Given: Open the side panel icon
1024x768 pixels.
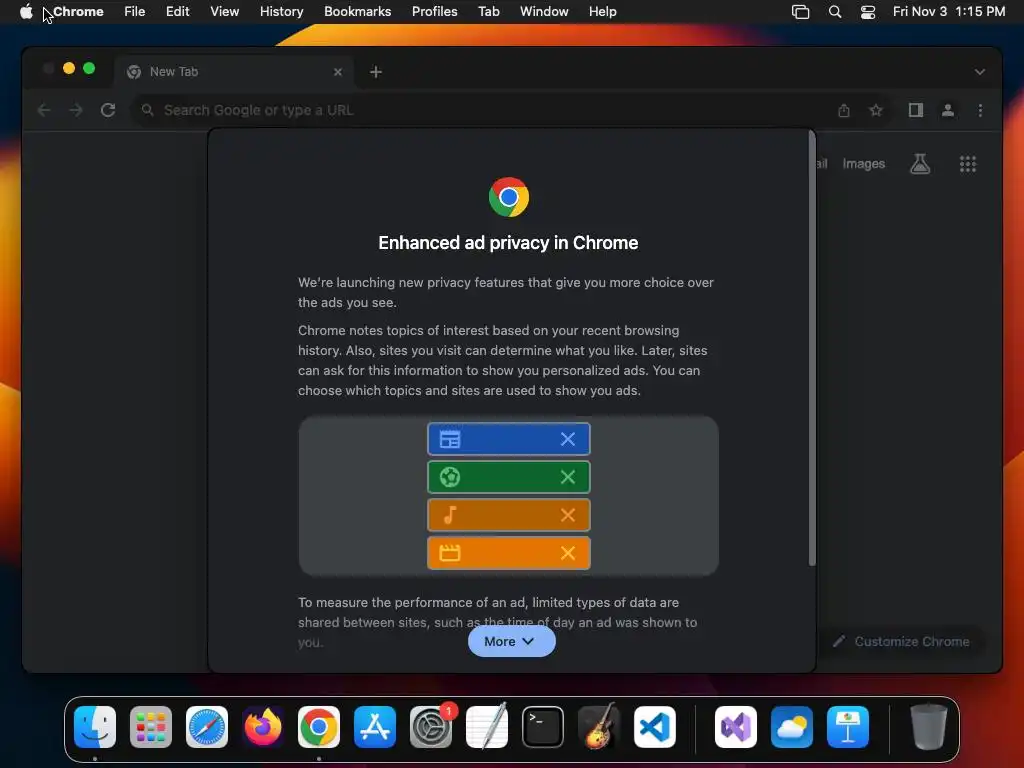Looking at the screenshot, I should [916, 110].
